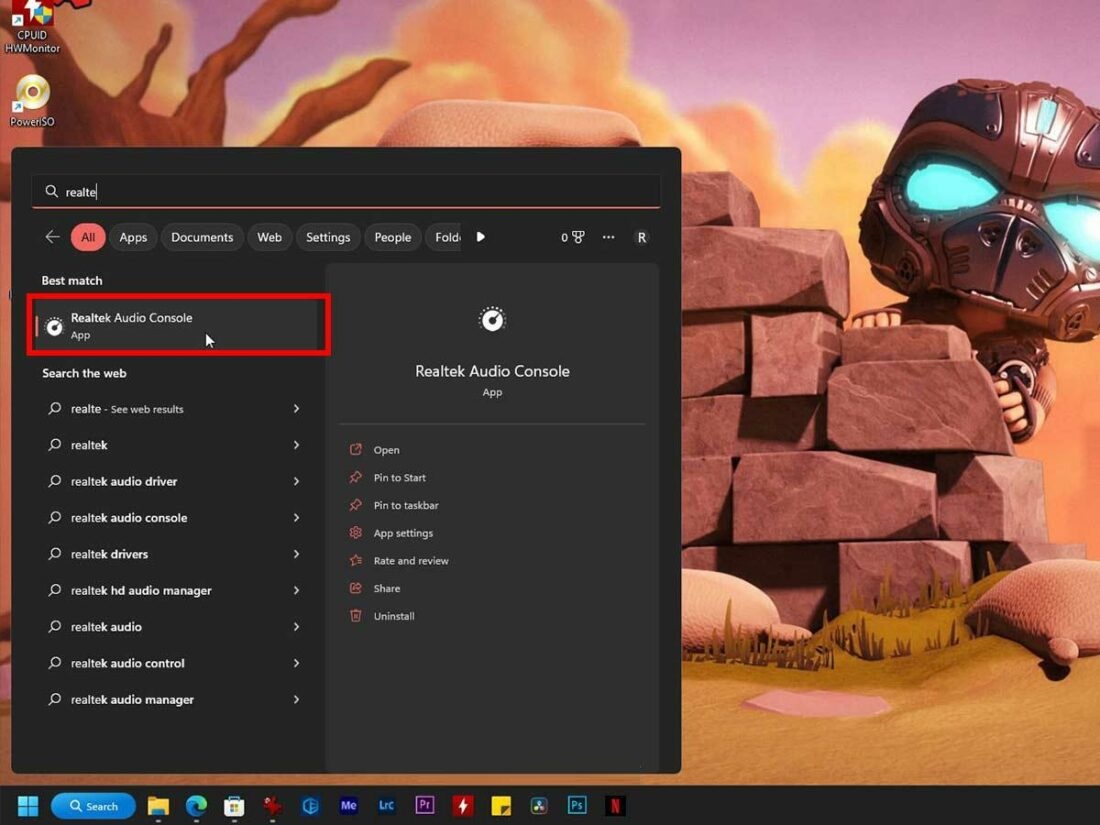Viewport: 1100px width, 825px height.
Task: Launch Adobe Premiere Pro from the taskbar
Action: (424, 805)
